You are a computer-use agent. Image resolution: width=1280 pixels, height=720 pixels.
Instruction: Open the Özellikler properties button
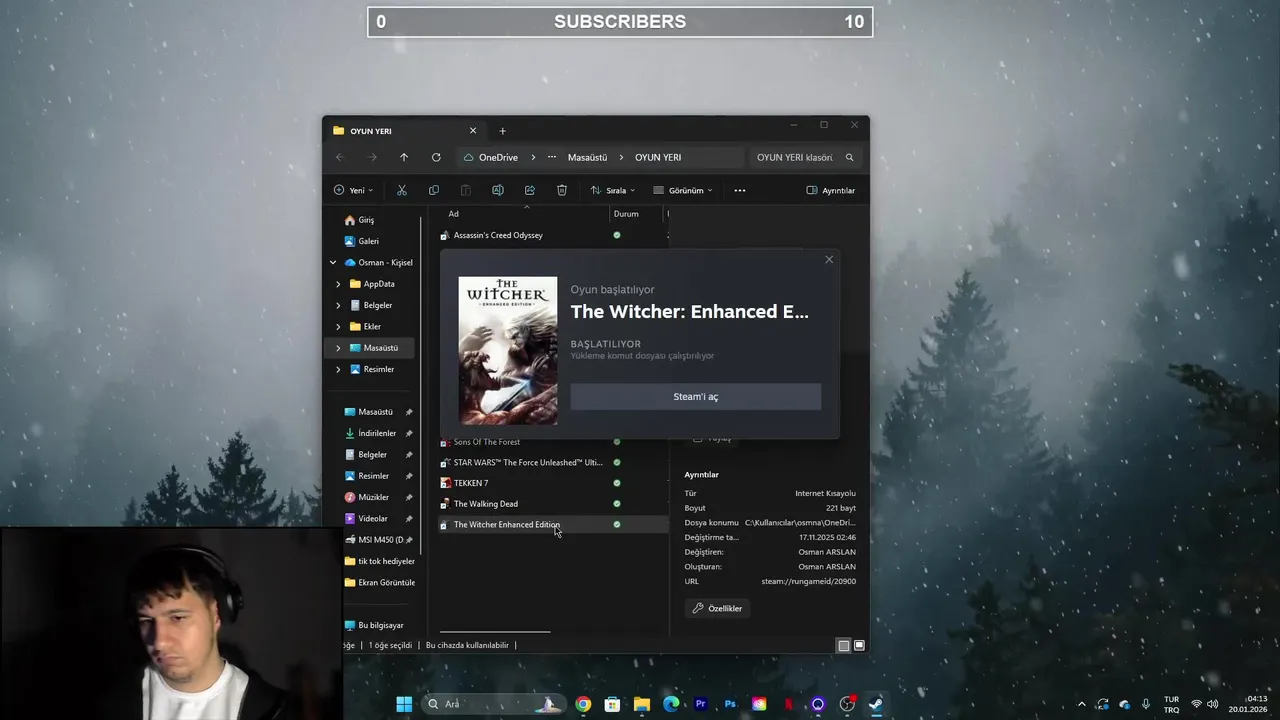pos(717,608)
